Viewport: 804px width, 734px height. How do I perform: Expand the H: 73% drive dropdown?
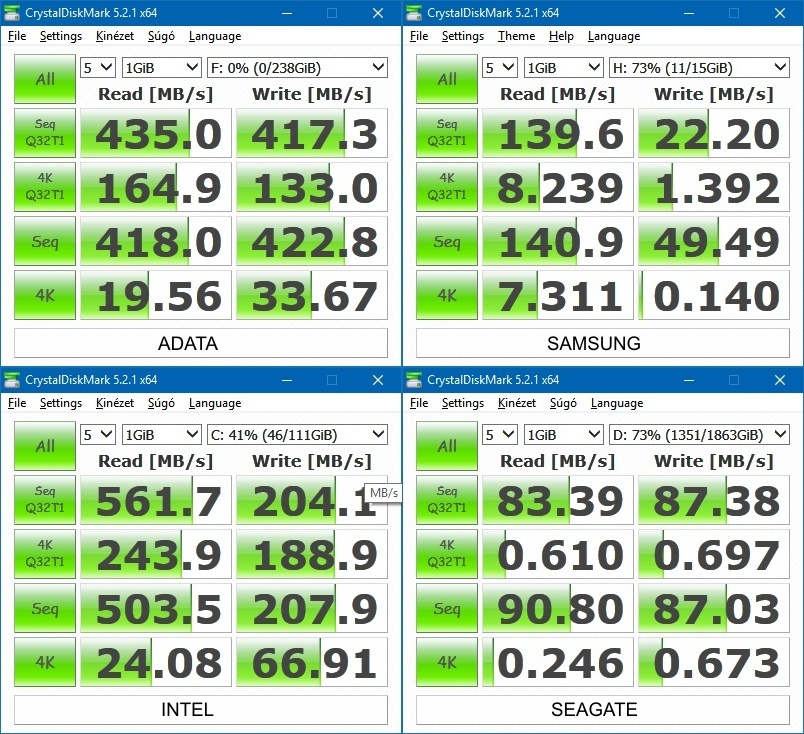(x=699, y=68)
